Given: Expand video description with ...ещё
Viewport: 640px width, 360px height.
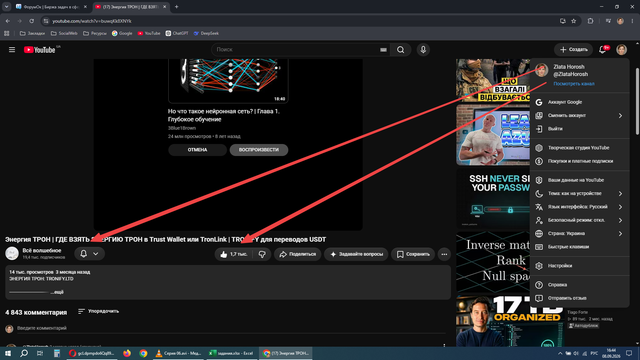Looking at the screenshot, I should (x=57, y=292).
